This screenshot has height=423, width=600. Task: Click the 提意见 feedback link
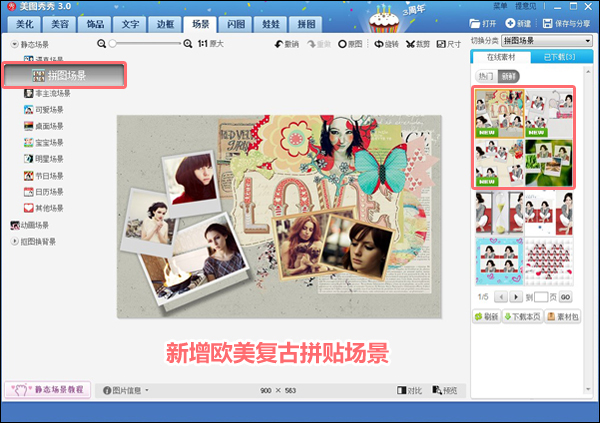click(526, 6)
